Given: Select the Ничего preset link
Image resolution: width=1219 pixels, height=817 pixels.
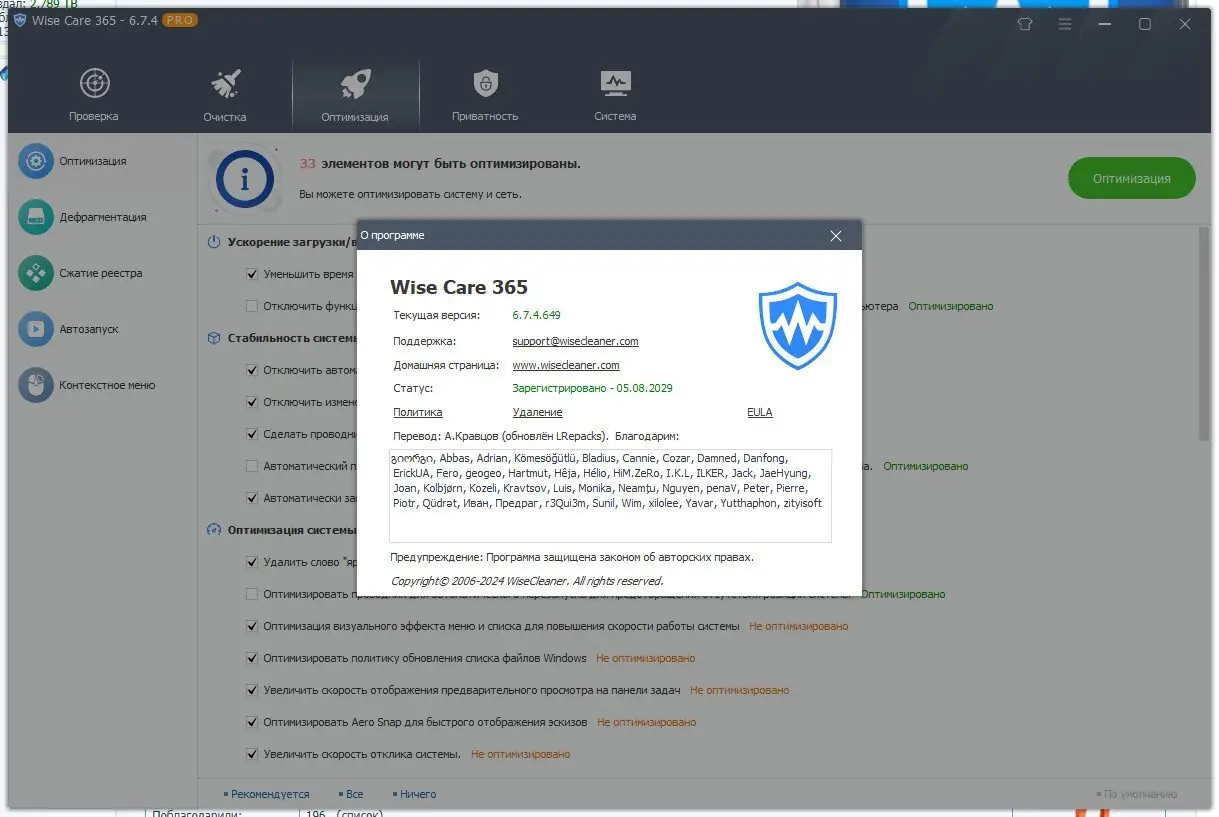Looking at the screenshot, I should point(414,794).
